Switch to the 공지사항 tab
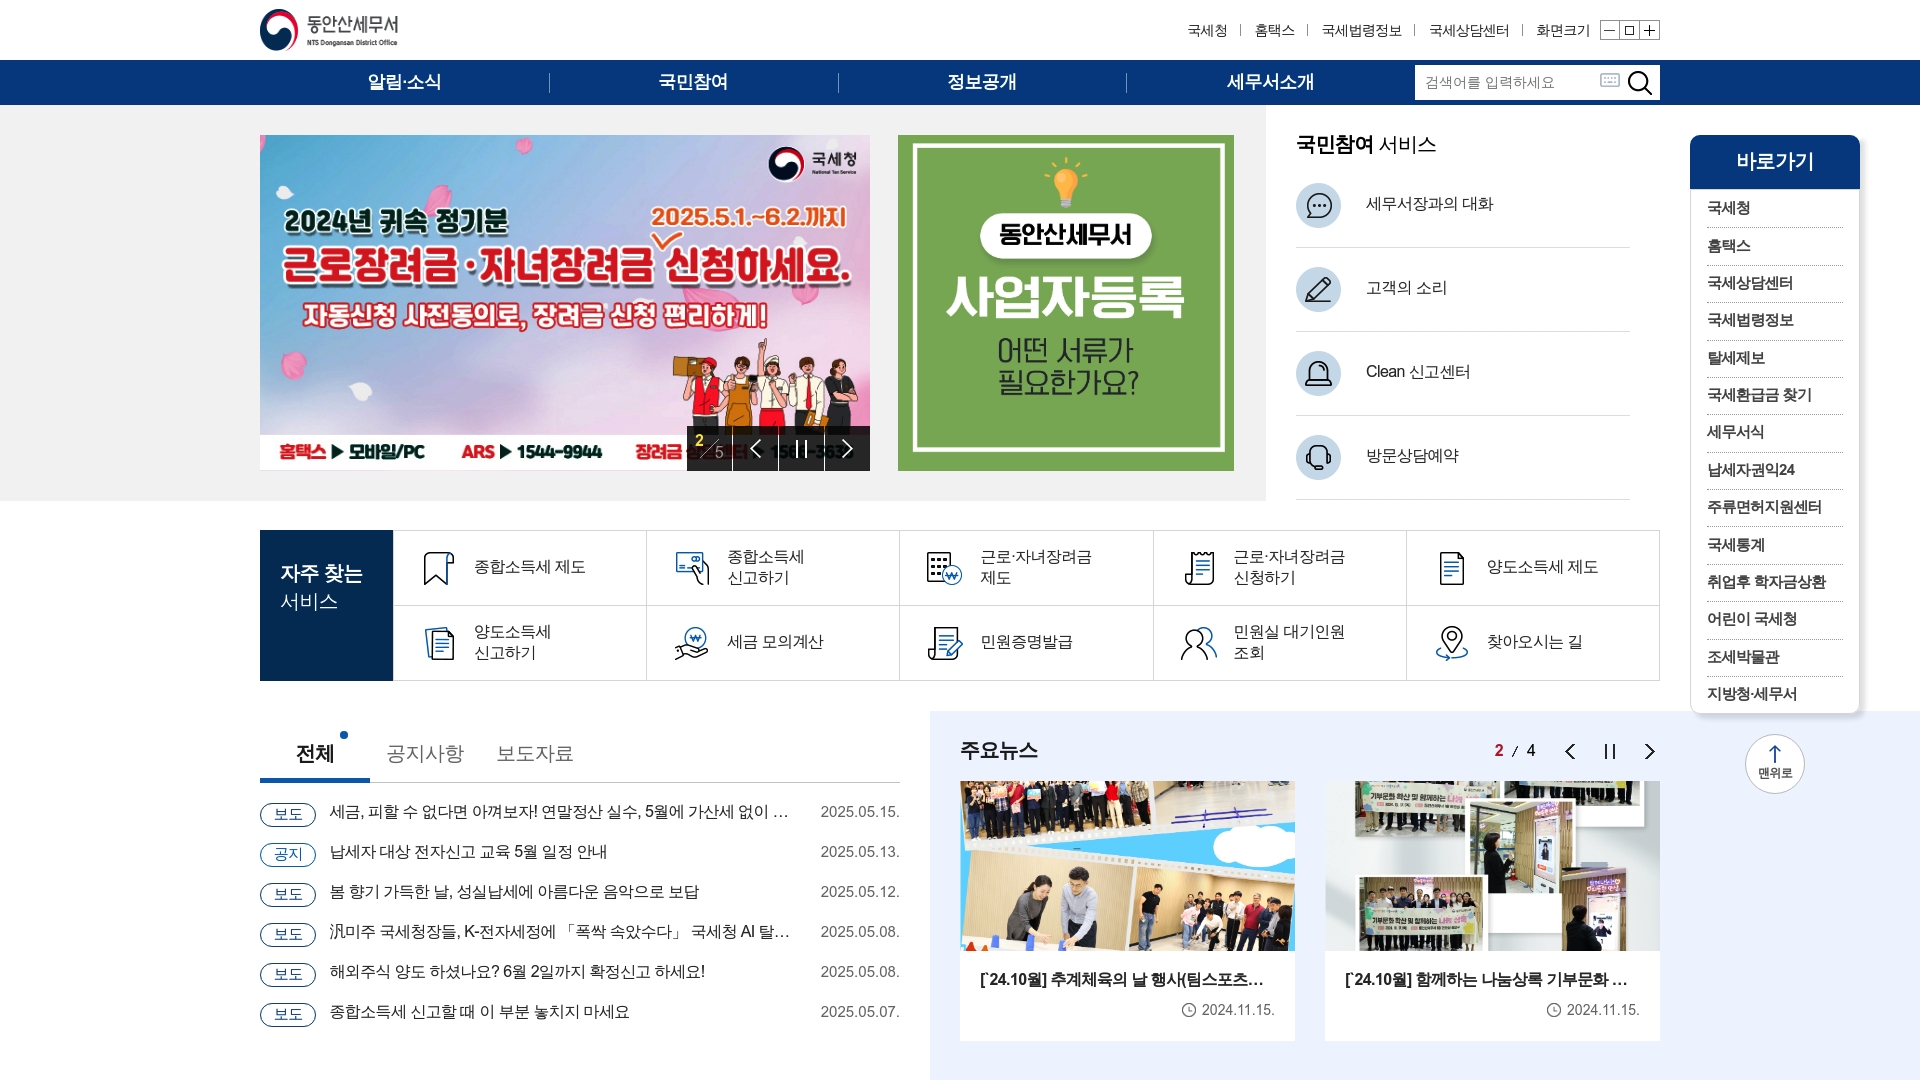This screenshot has width=1920, height=1080. 425,754
